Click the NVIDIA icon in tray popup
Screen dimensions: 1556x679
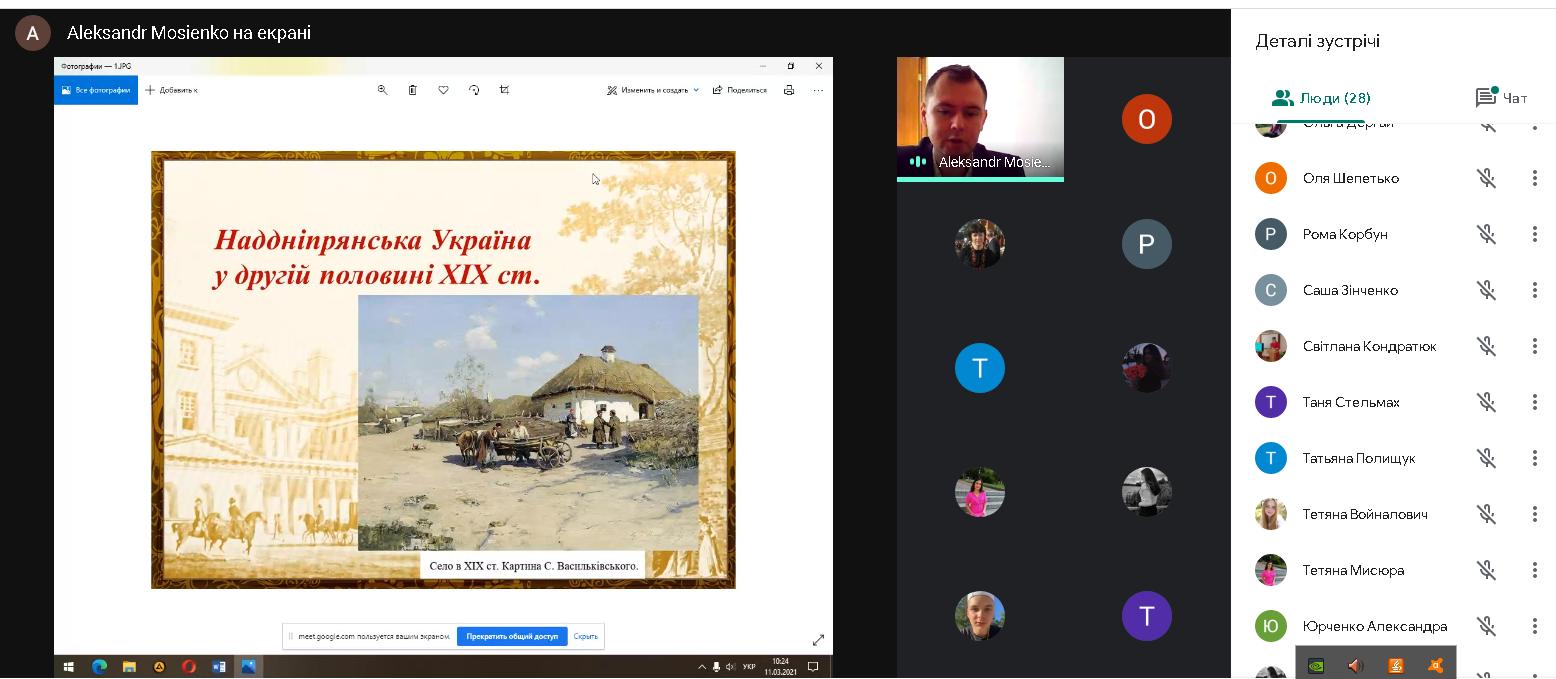[x=1316, y=665]
